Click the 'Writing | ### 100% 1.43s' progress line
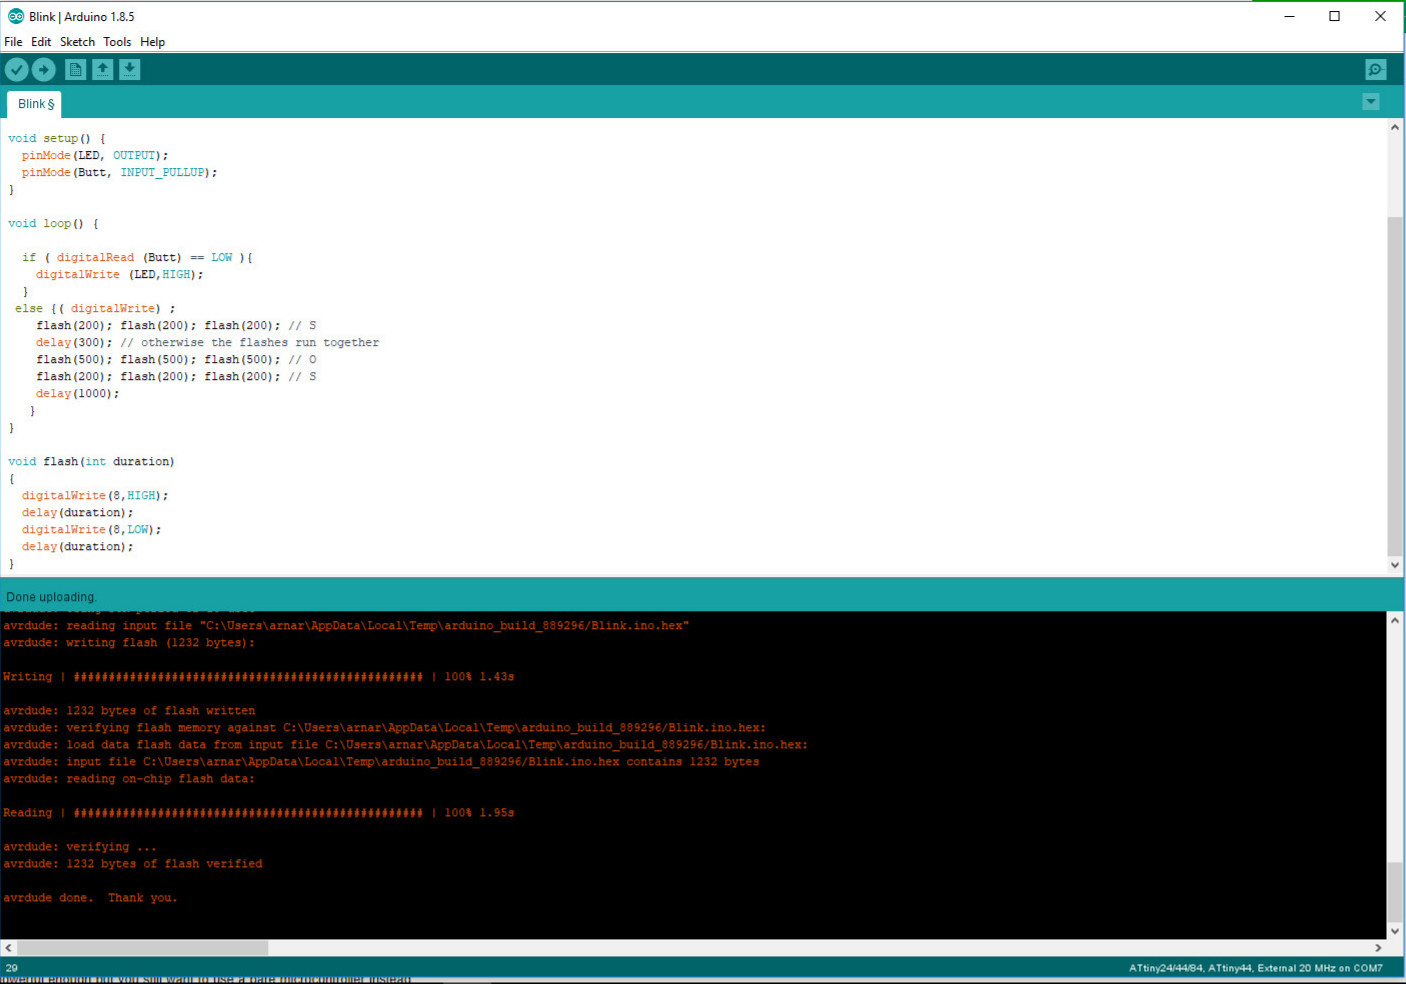Screen dimensions: 1406x984 [x=258, y=677]
